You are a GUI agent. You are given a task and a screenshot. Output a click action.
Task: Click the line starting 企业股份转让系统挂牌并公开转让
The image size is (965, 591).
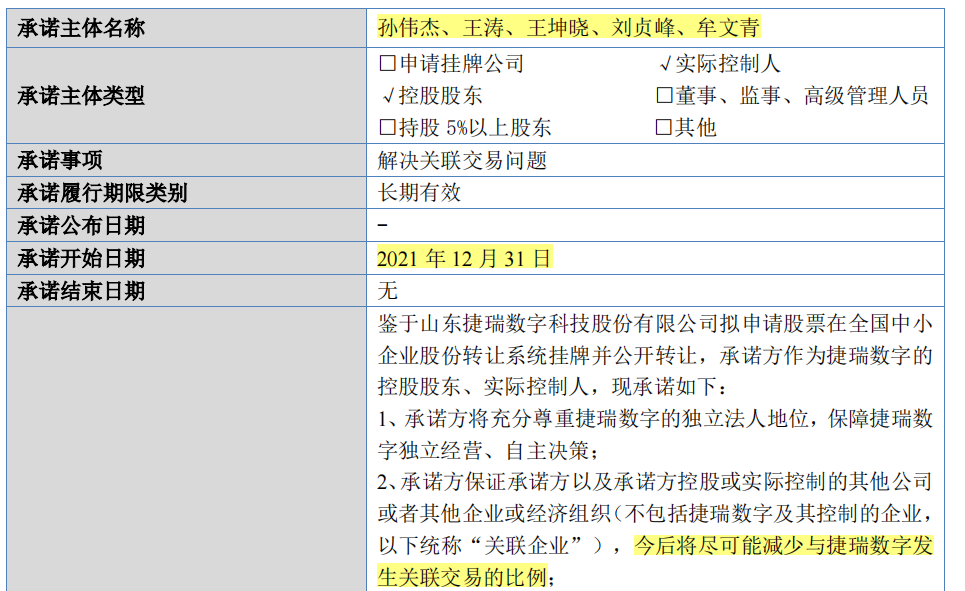(x=655, y=356)
